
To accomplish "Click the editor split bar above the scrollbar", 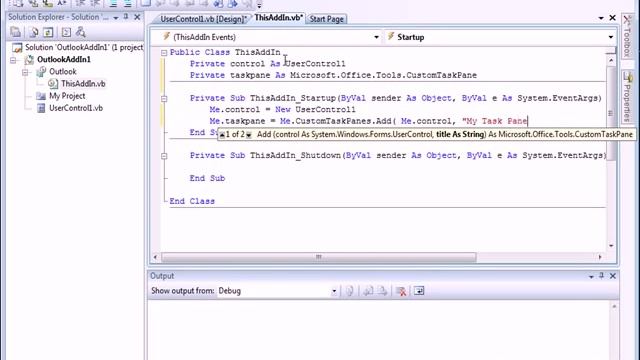I will pyautogui.click(x=611, y=51).
